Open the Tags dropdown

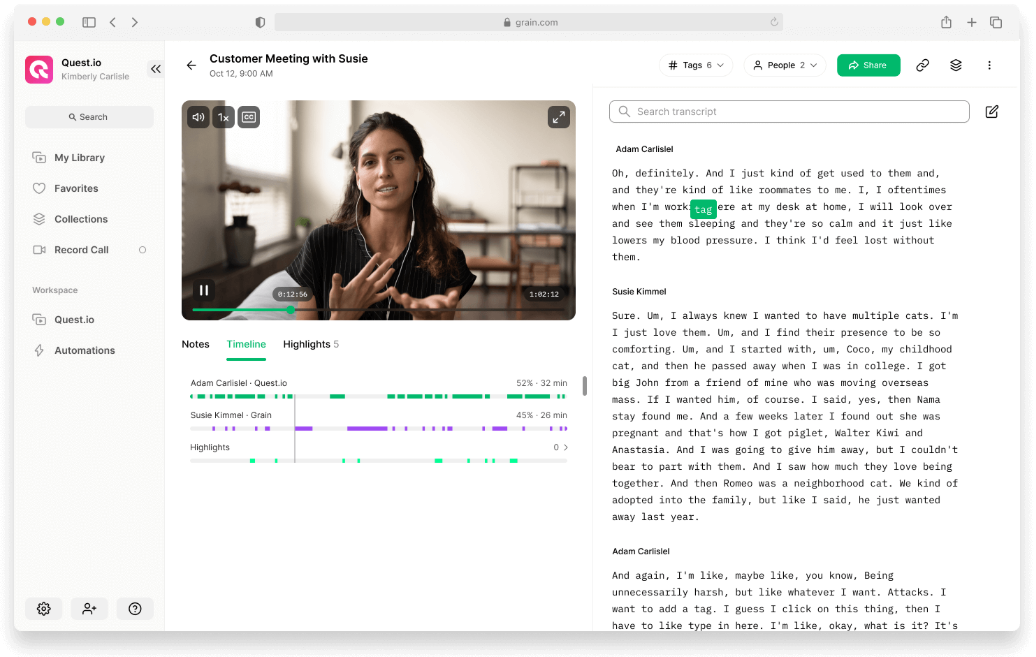coord(696,65)
